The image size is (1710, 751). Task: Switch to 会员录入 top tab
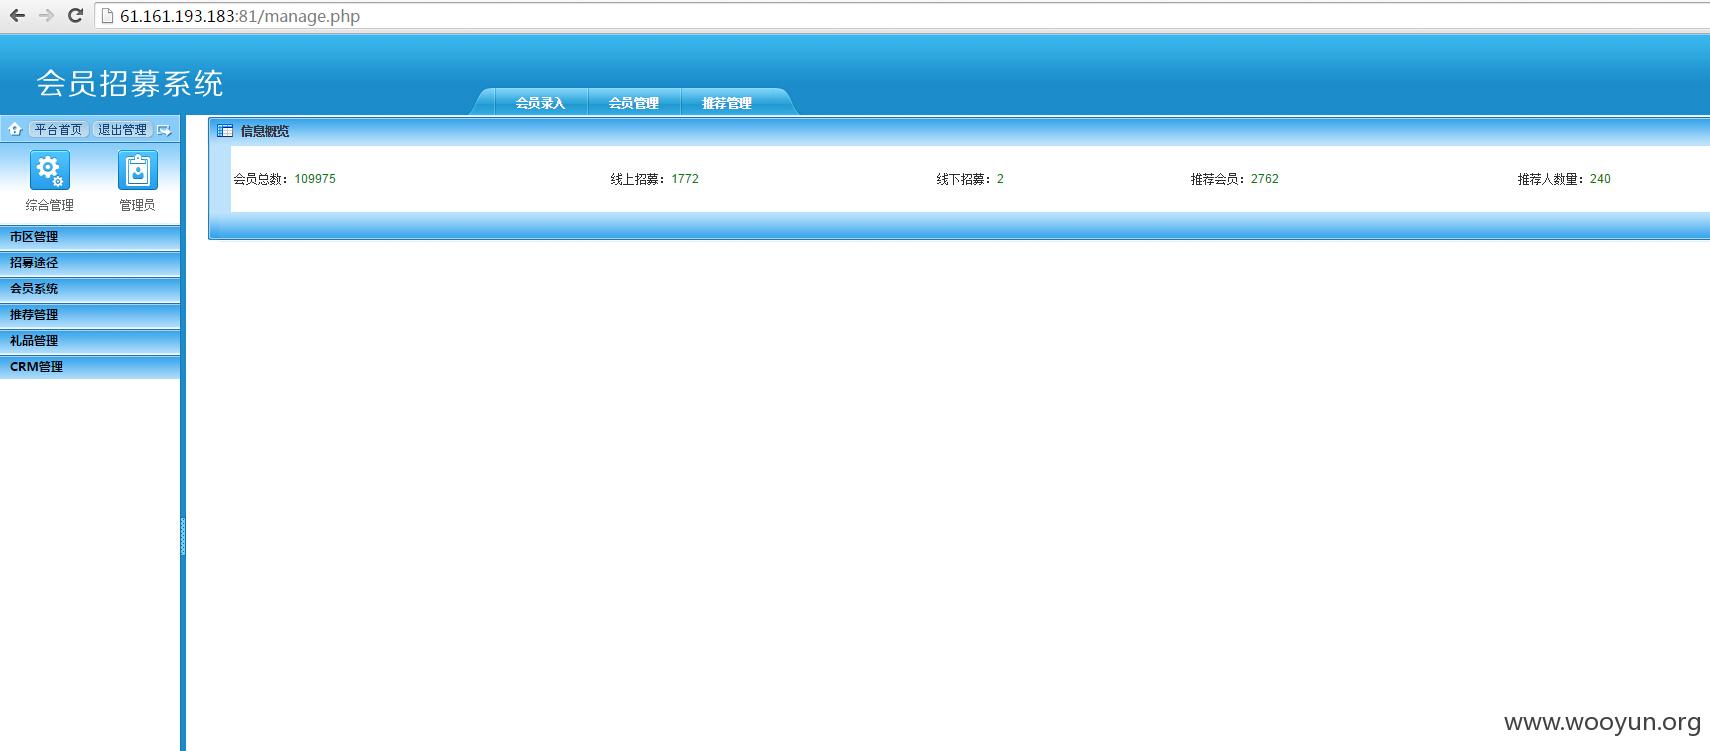click(x=540, y=103)
